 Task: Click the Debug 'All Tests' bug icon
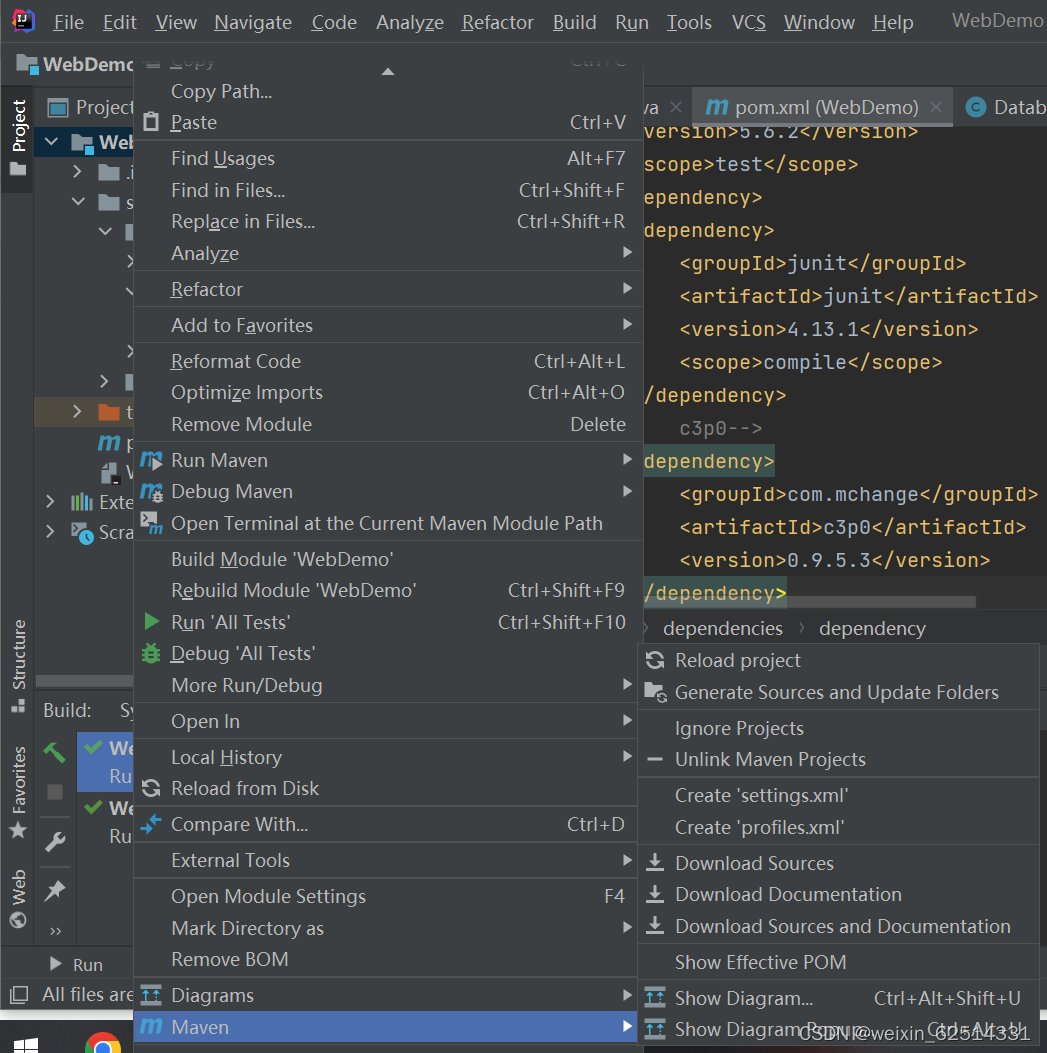click(151, 653)
